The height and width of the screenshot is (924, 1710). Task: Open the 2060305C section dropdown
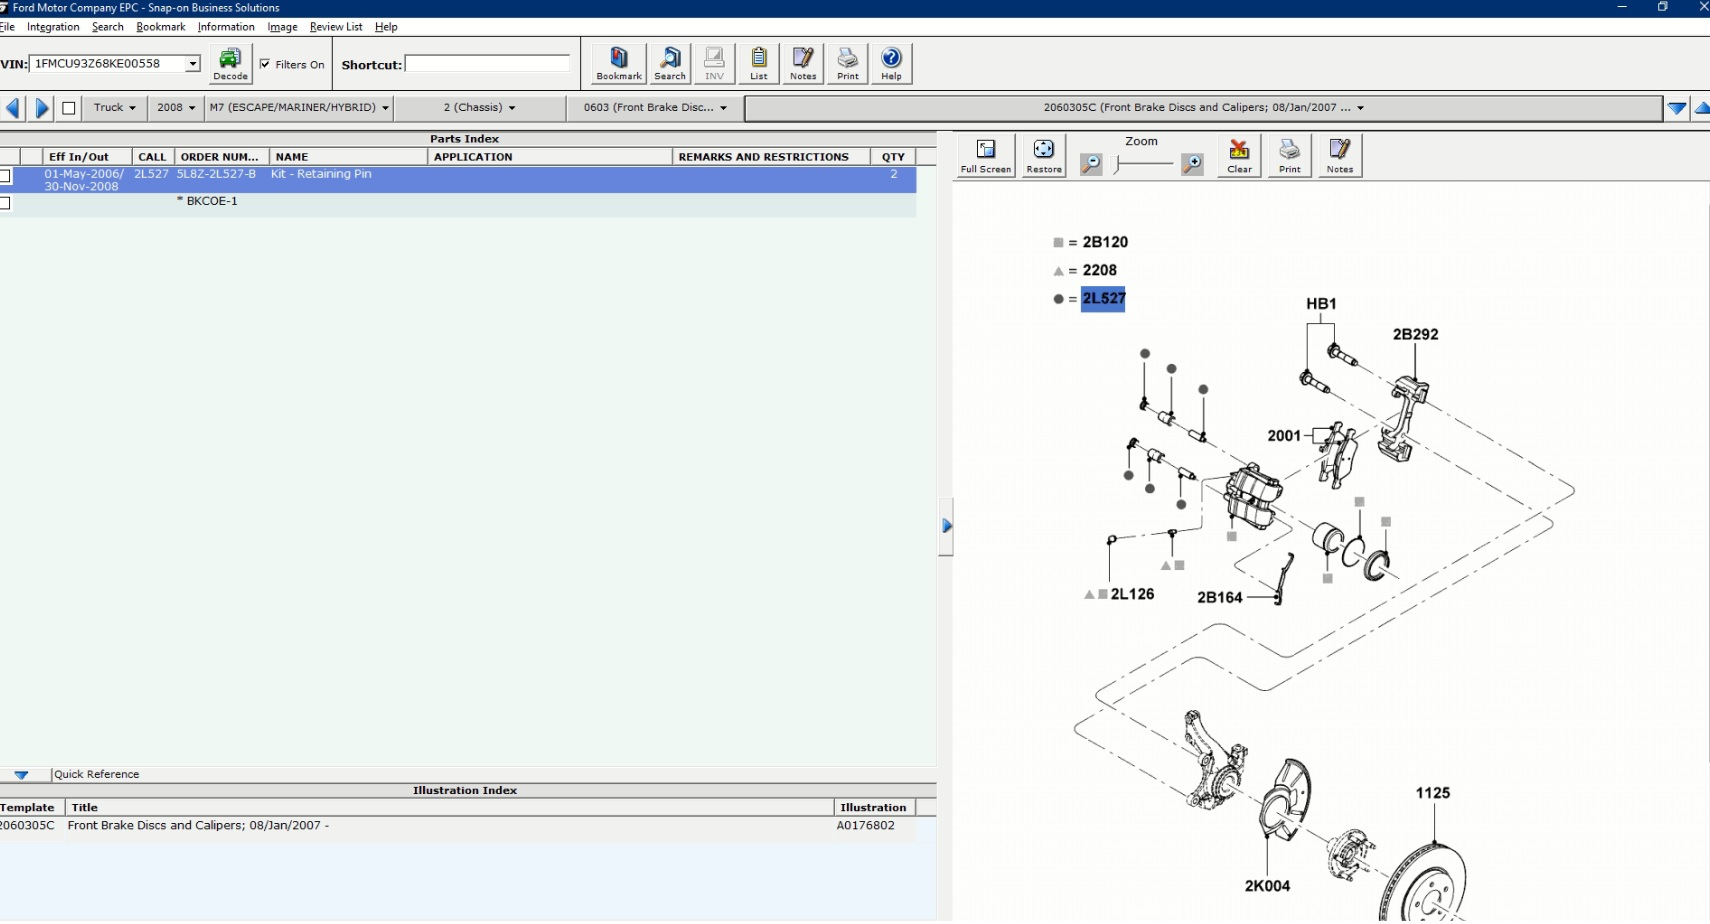1204,108
